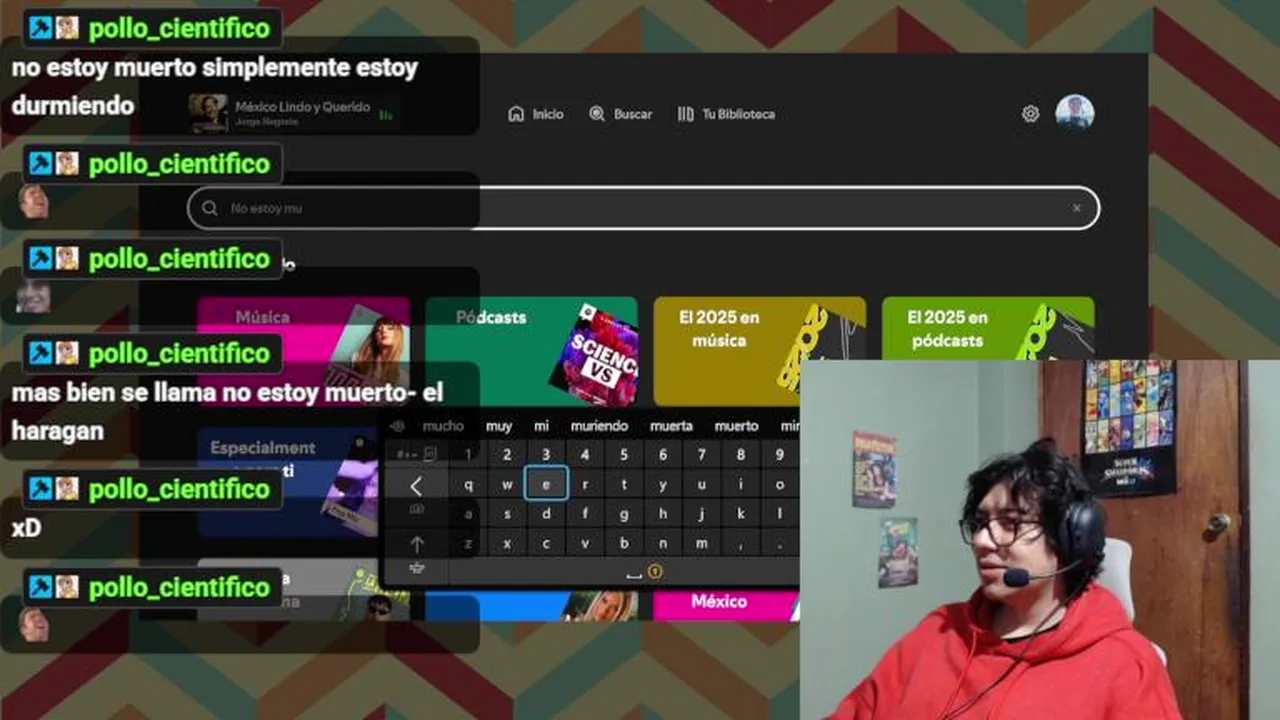Click chat message 'no estoy muerto simplemente estoy durmiendo'
The height and width of the screenshot is (720, 1280).
coord(215,87)
